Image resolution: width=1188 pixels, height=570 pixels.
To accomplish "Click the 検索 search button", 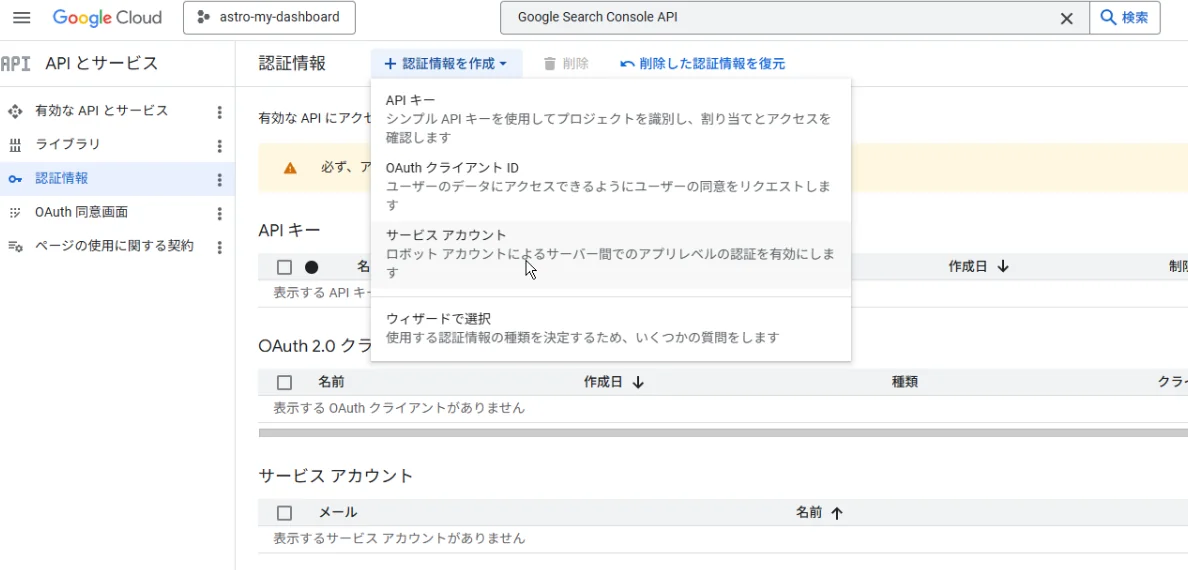I will click(1124, 18).
